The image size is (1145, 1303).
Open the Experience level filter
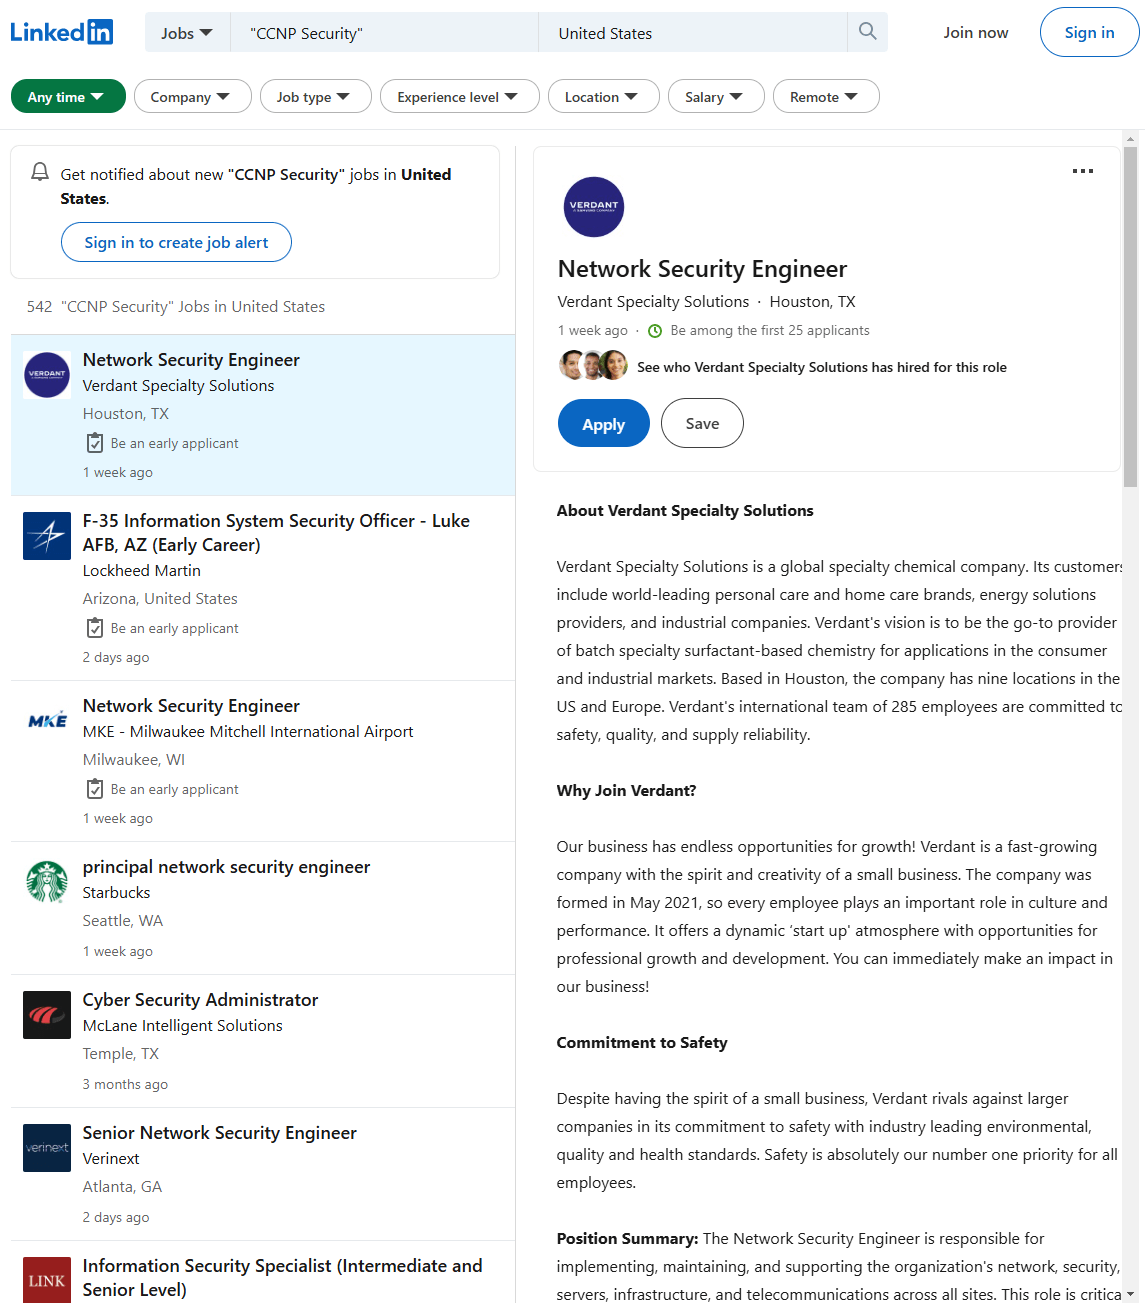click(459, 97)
